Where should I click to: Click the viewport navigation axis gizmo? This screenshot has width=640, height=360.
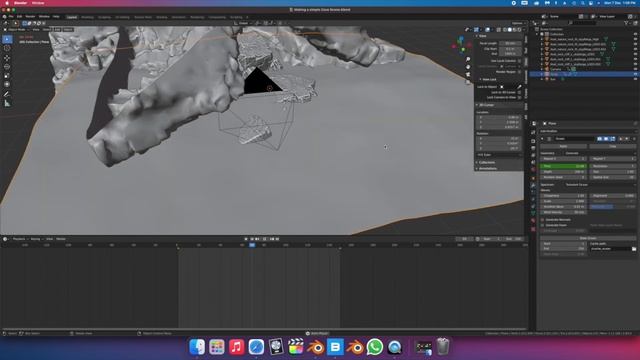coord(461,44)
